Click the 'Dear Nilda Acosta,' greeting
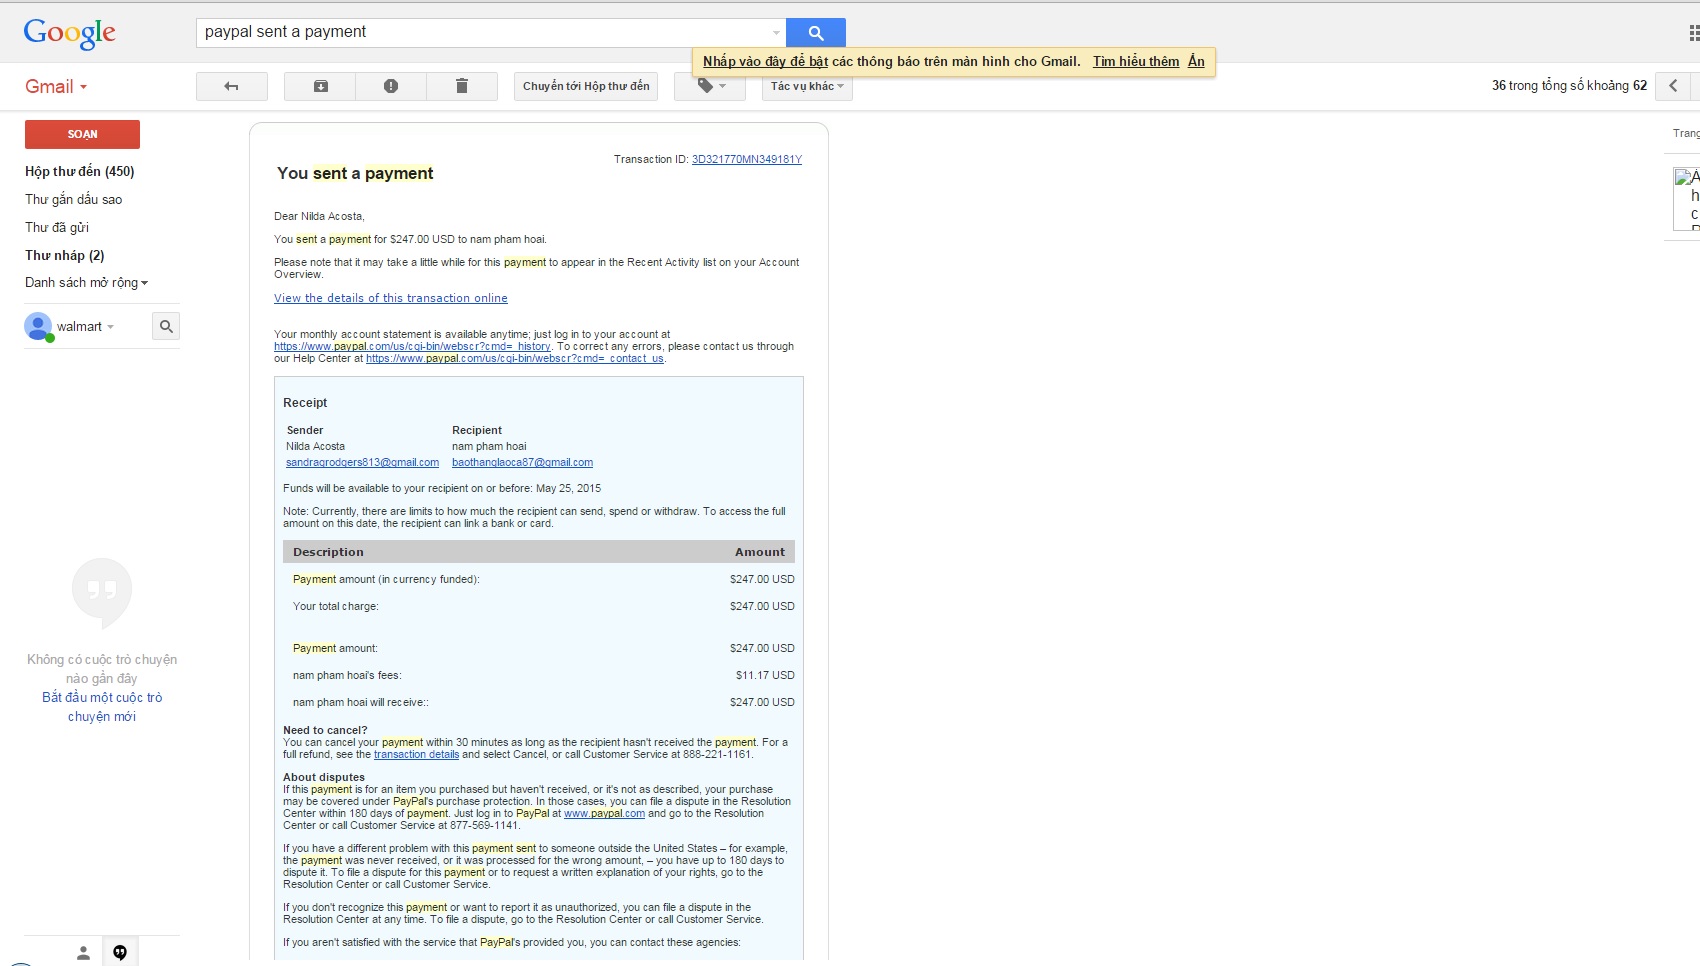This screenshot has width=1700, height=966. [319, 216]
